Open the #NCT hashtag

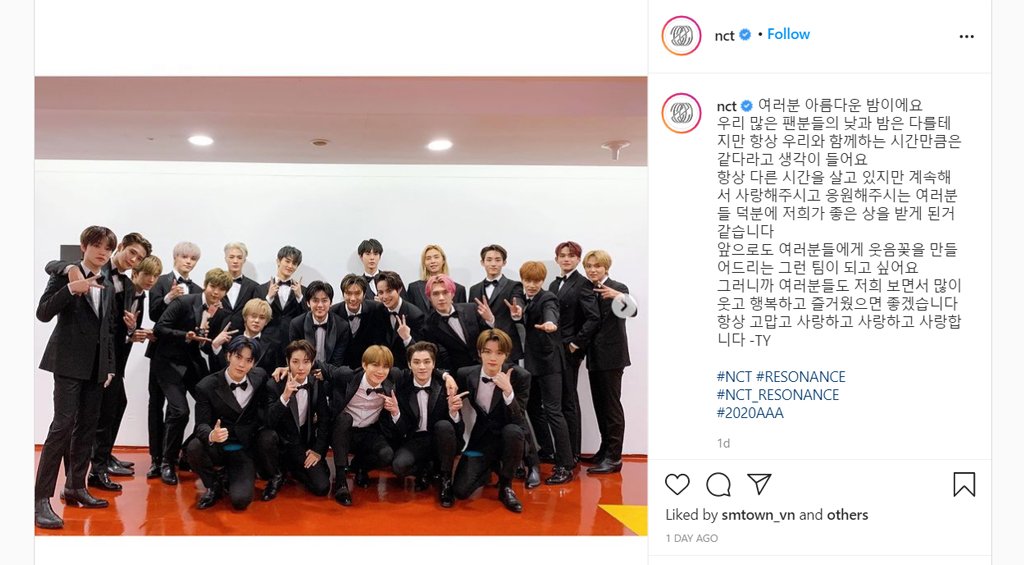pyautogui.click(x=734, y=377)
